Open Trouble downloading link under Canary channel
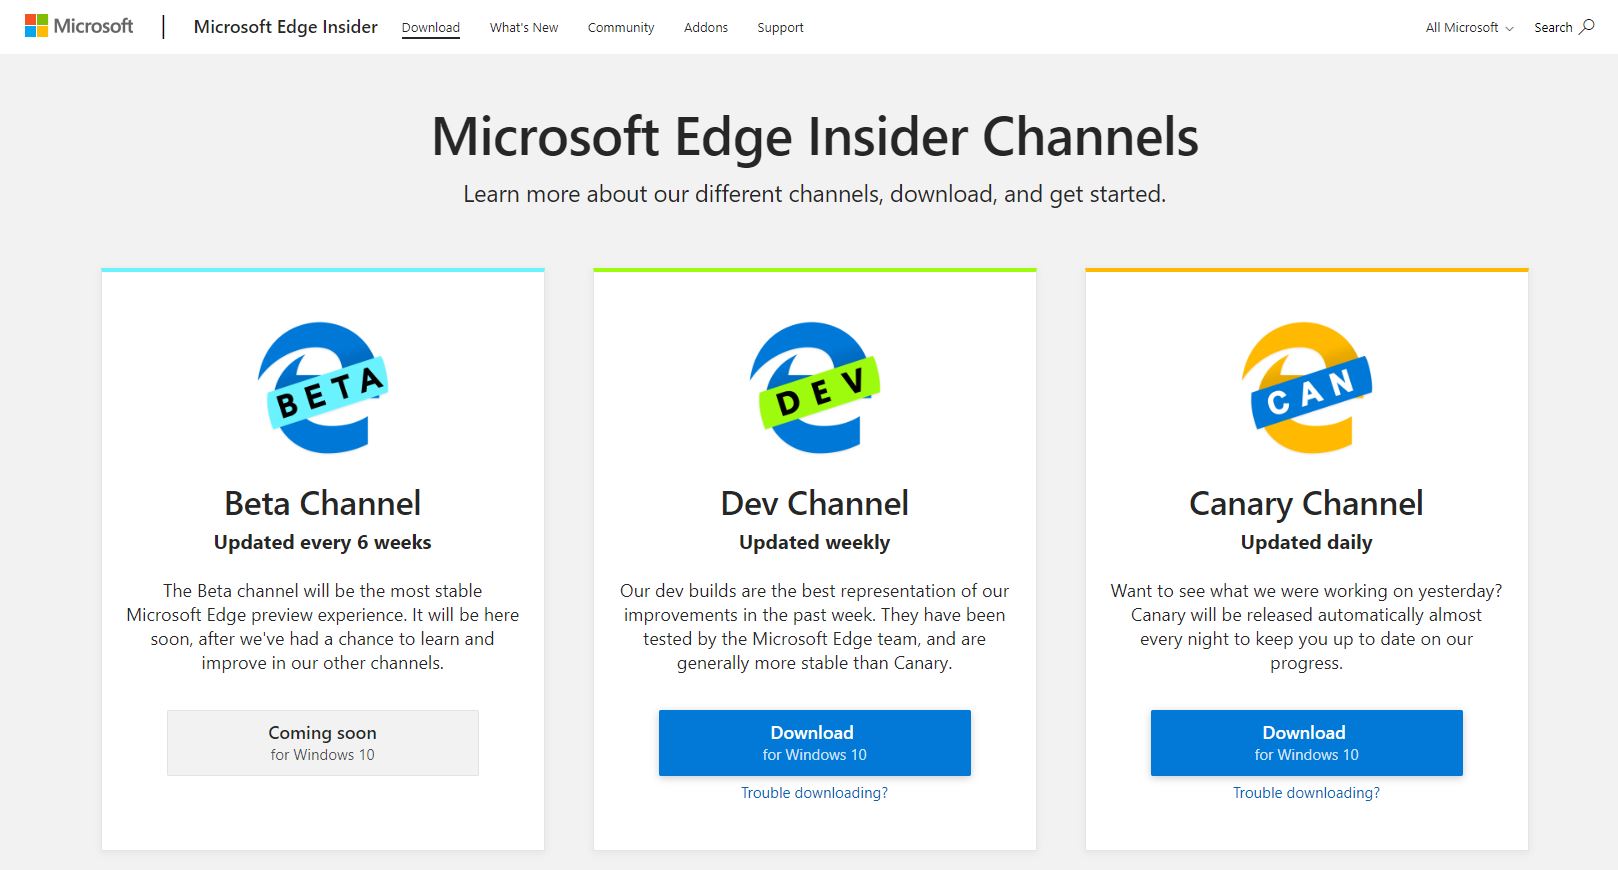 coord(1306,793)
